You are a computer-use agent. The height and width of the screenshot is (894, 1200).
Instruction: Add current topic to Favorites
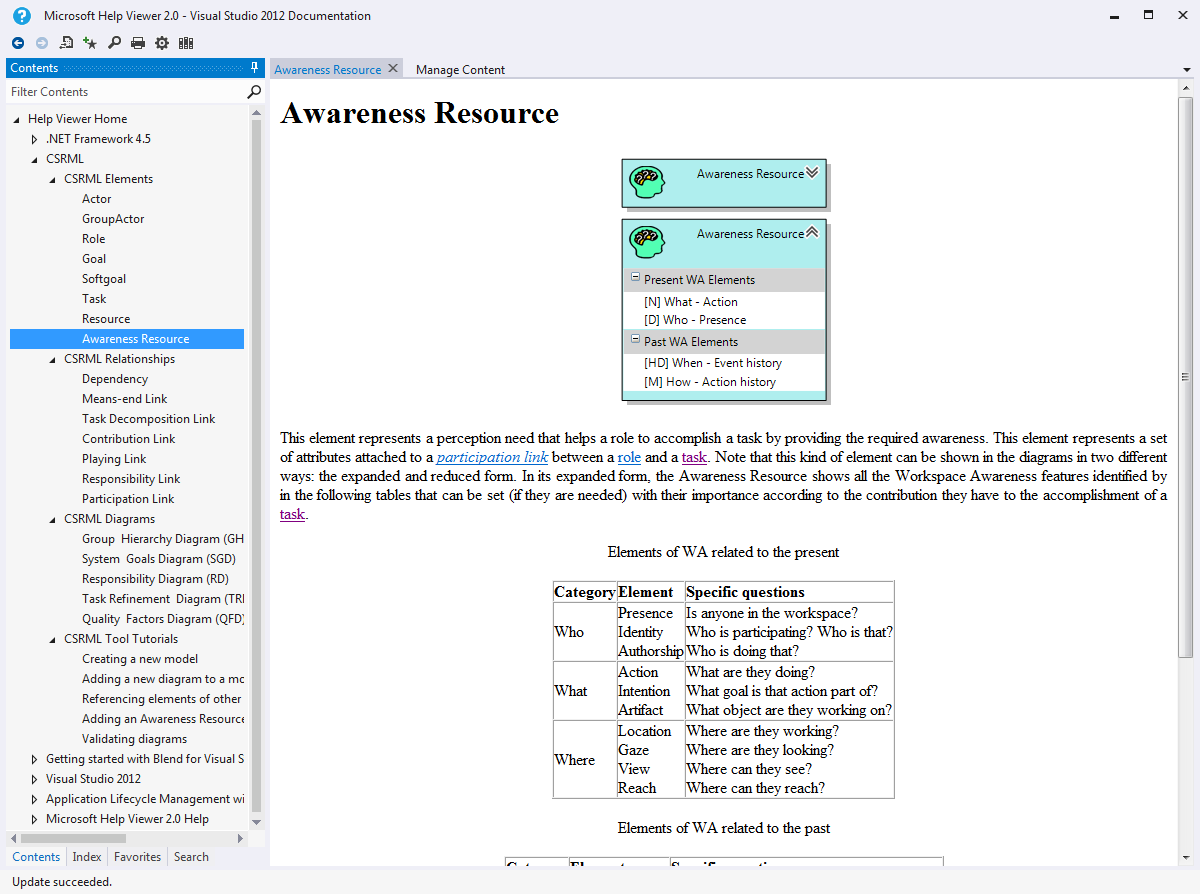click(90, 43)
